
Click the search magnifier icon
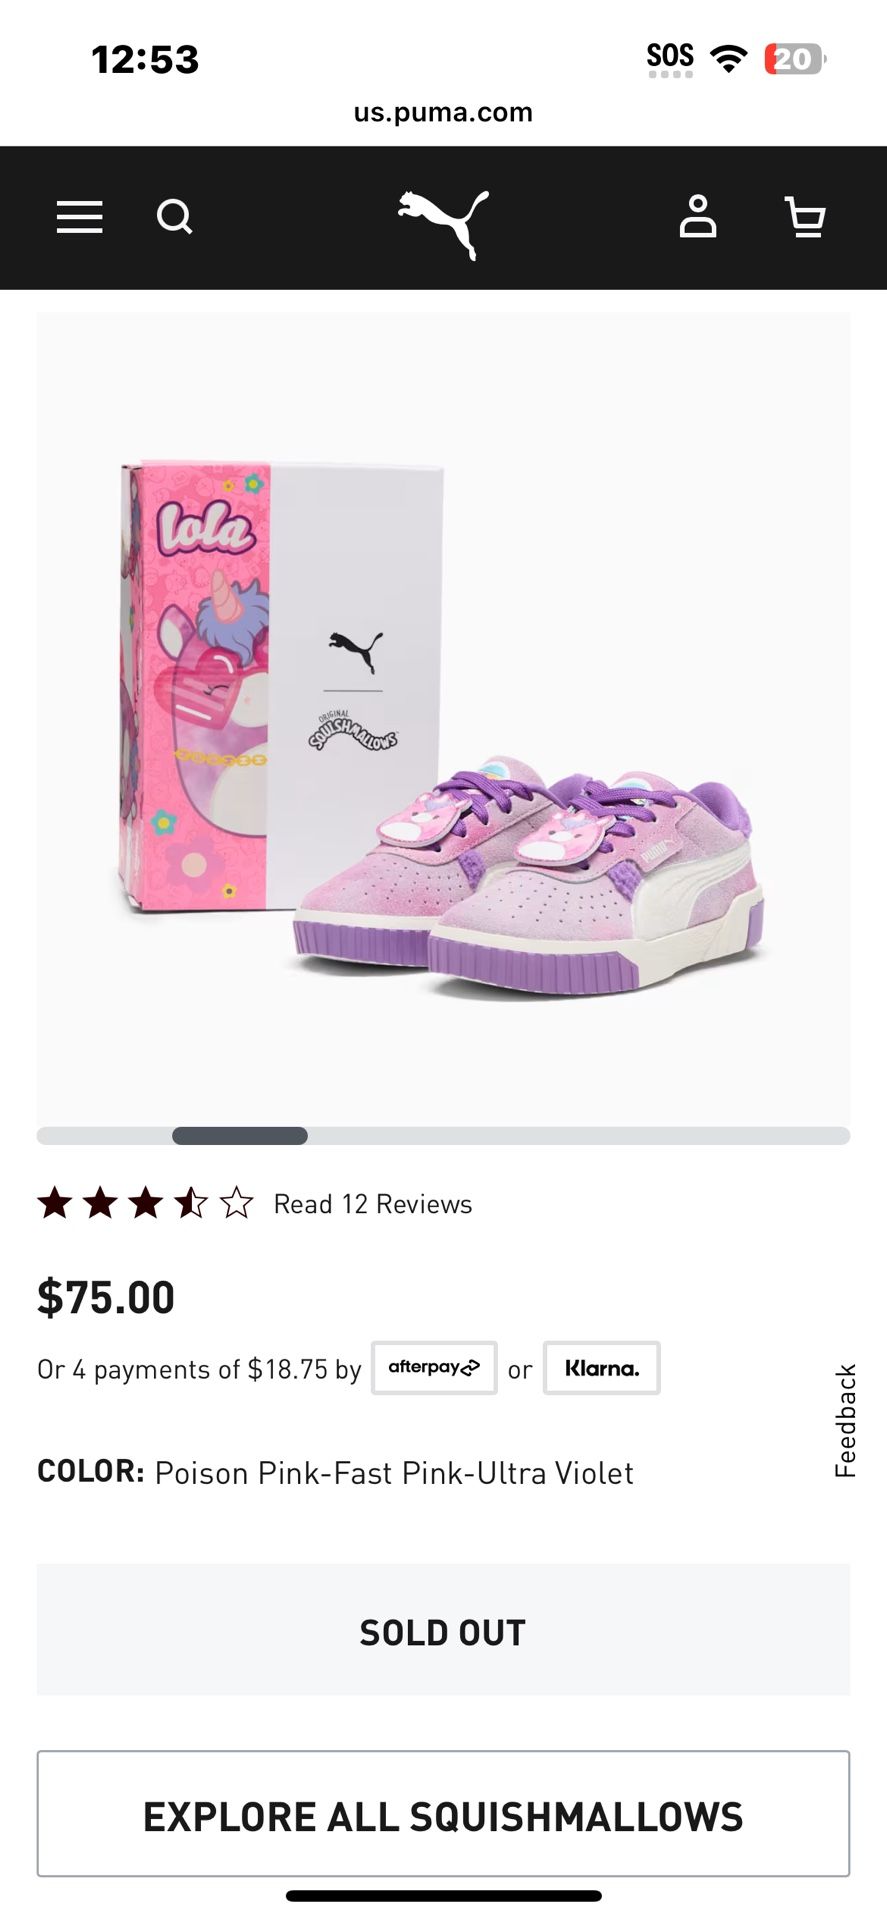[174, 217]
